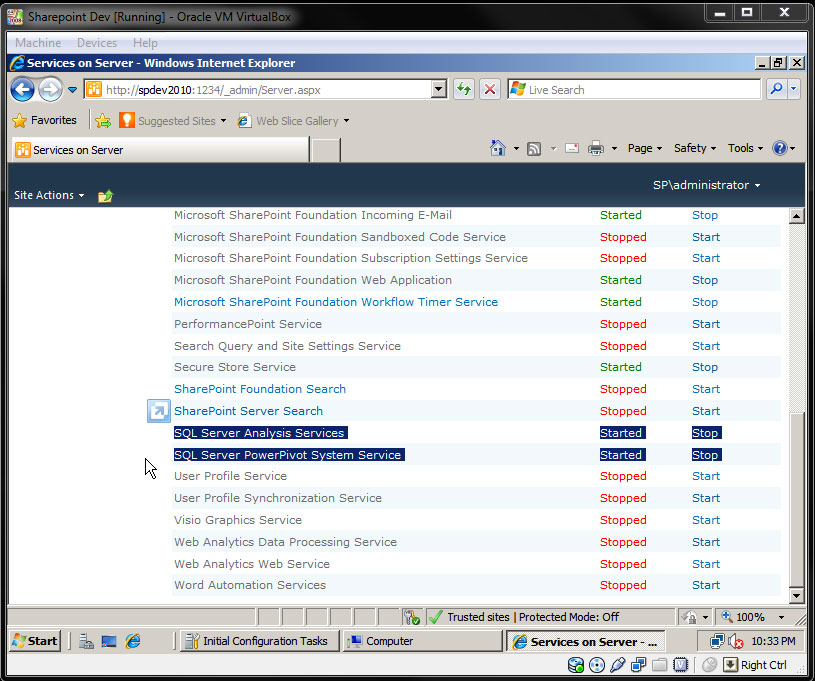
Task: Open the VirtualBox Devices menu
Action: pyautogui.click(x=97, y=43)
